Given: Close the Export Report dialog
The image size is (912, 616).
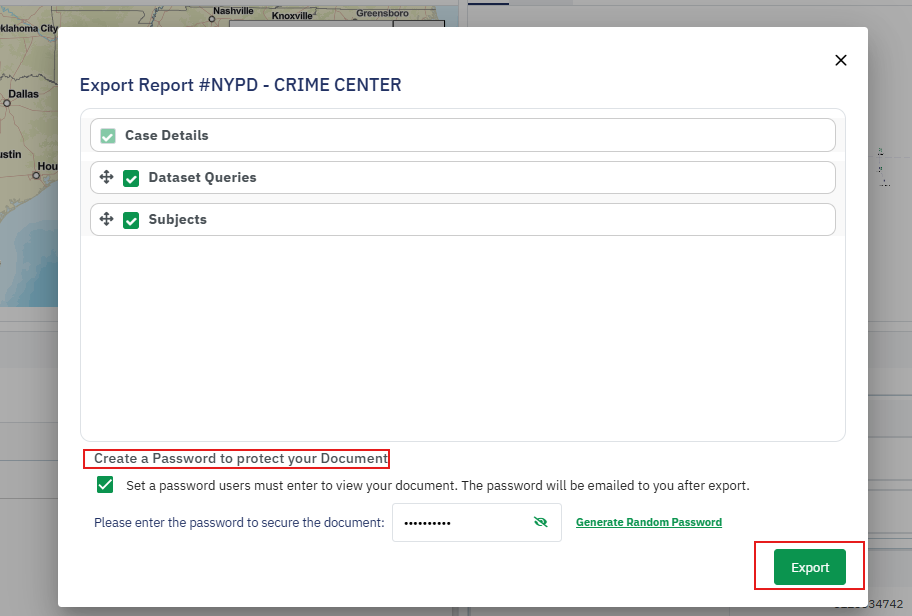Looking at the screenshot, I should pyautogui.click(x=841, y=60).
